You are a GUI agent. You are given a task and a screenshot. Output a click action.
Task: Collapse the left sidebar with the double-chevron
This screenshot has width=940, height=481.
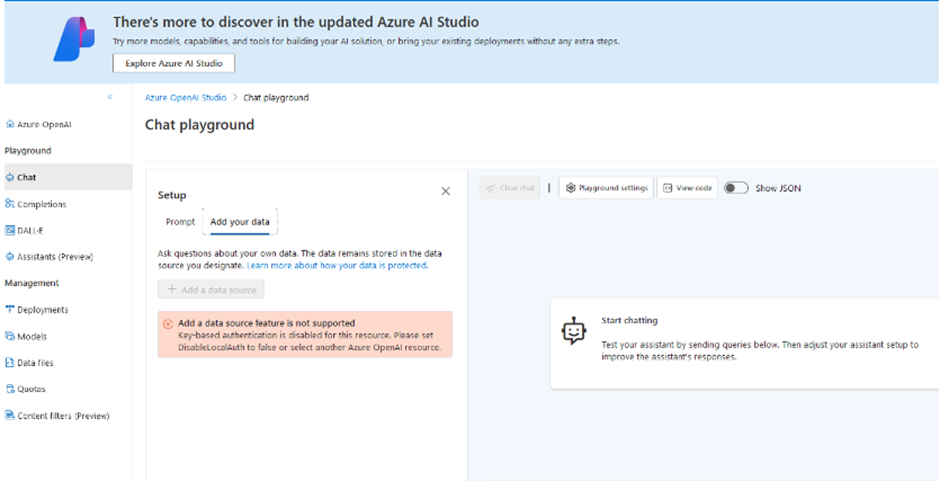pyautogui.click(x=110, y=97)
